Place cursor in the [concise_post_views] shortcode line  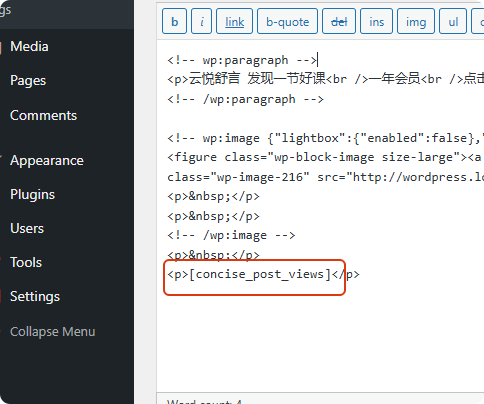(263, 274)
